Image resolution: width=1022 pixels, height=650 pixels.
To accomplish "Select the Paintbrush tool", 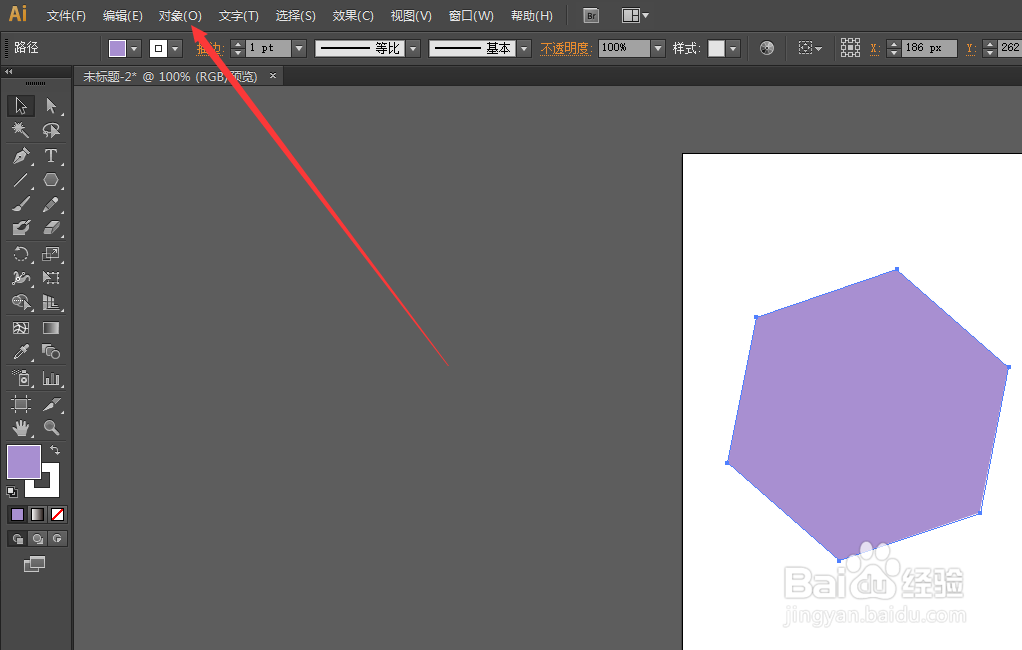I will click(21, 204).
